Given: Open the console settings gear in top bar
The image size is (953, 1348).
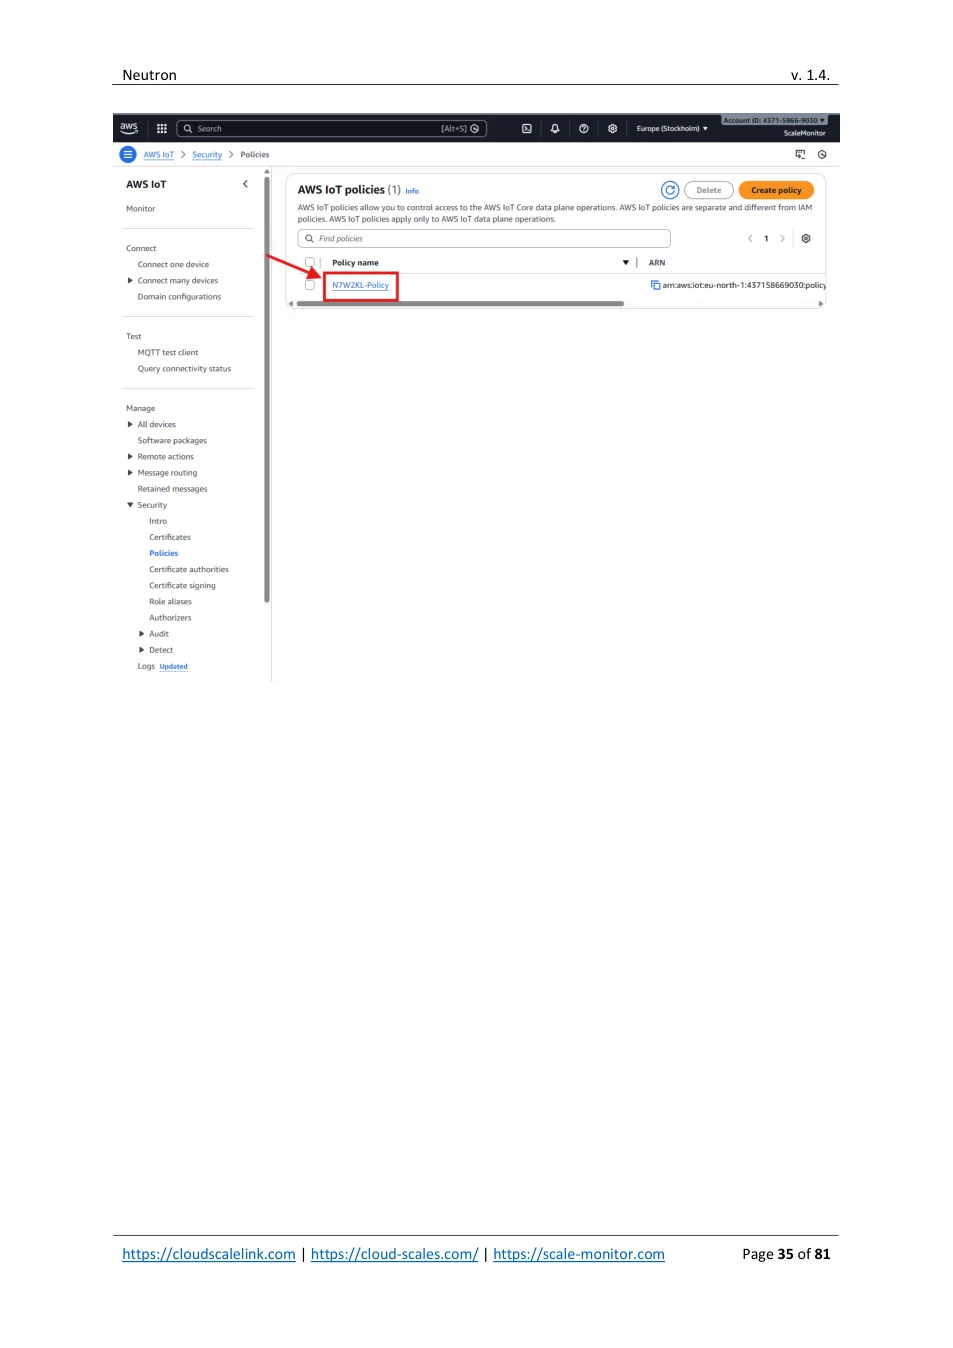Looking at the screenshot, I should 612,128.
